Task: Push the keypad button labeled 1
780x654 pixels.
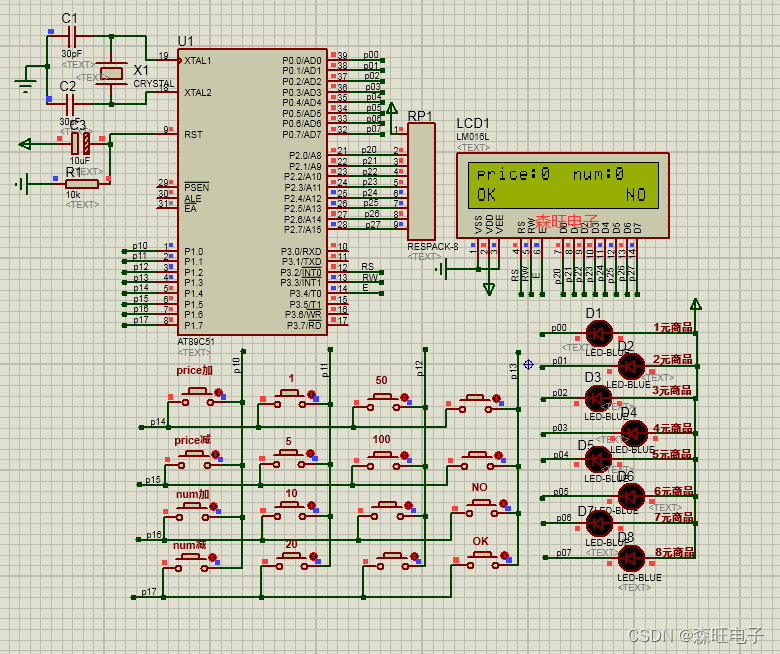Action: coord(291,398)
